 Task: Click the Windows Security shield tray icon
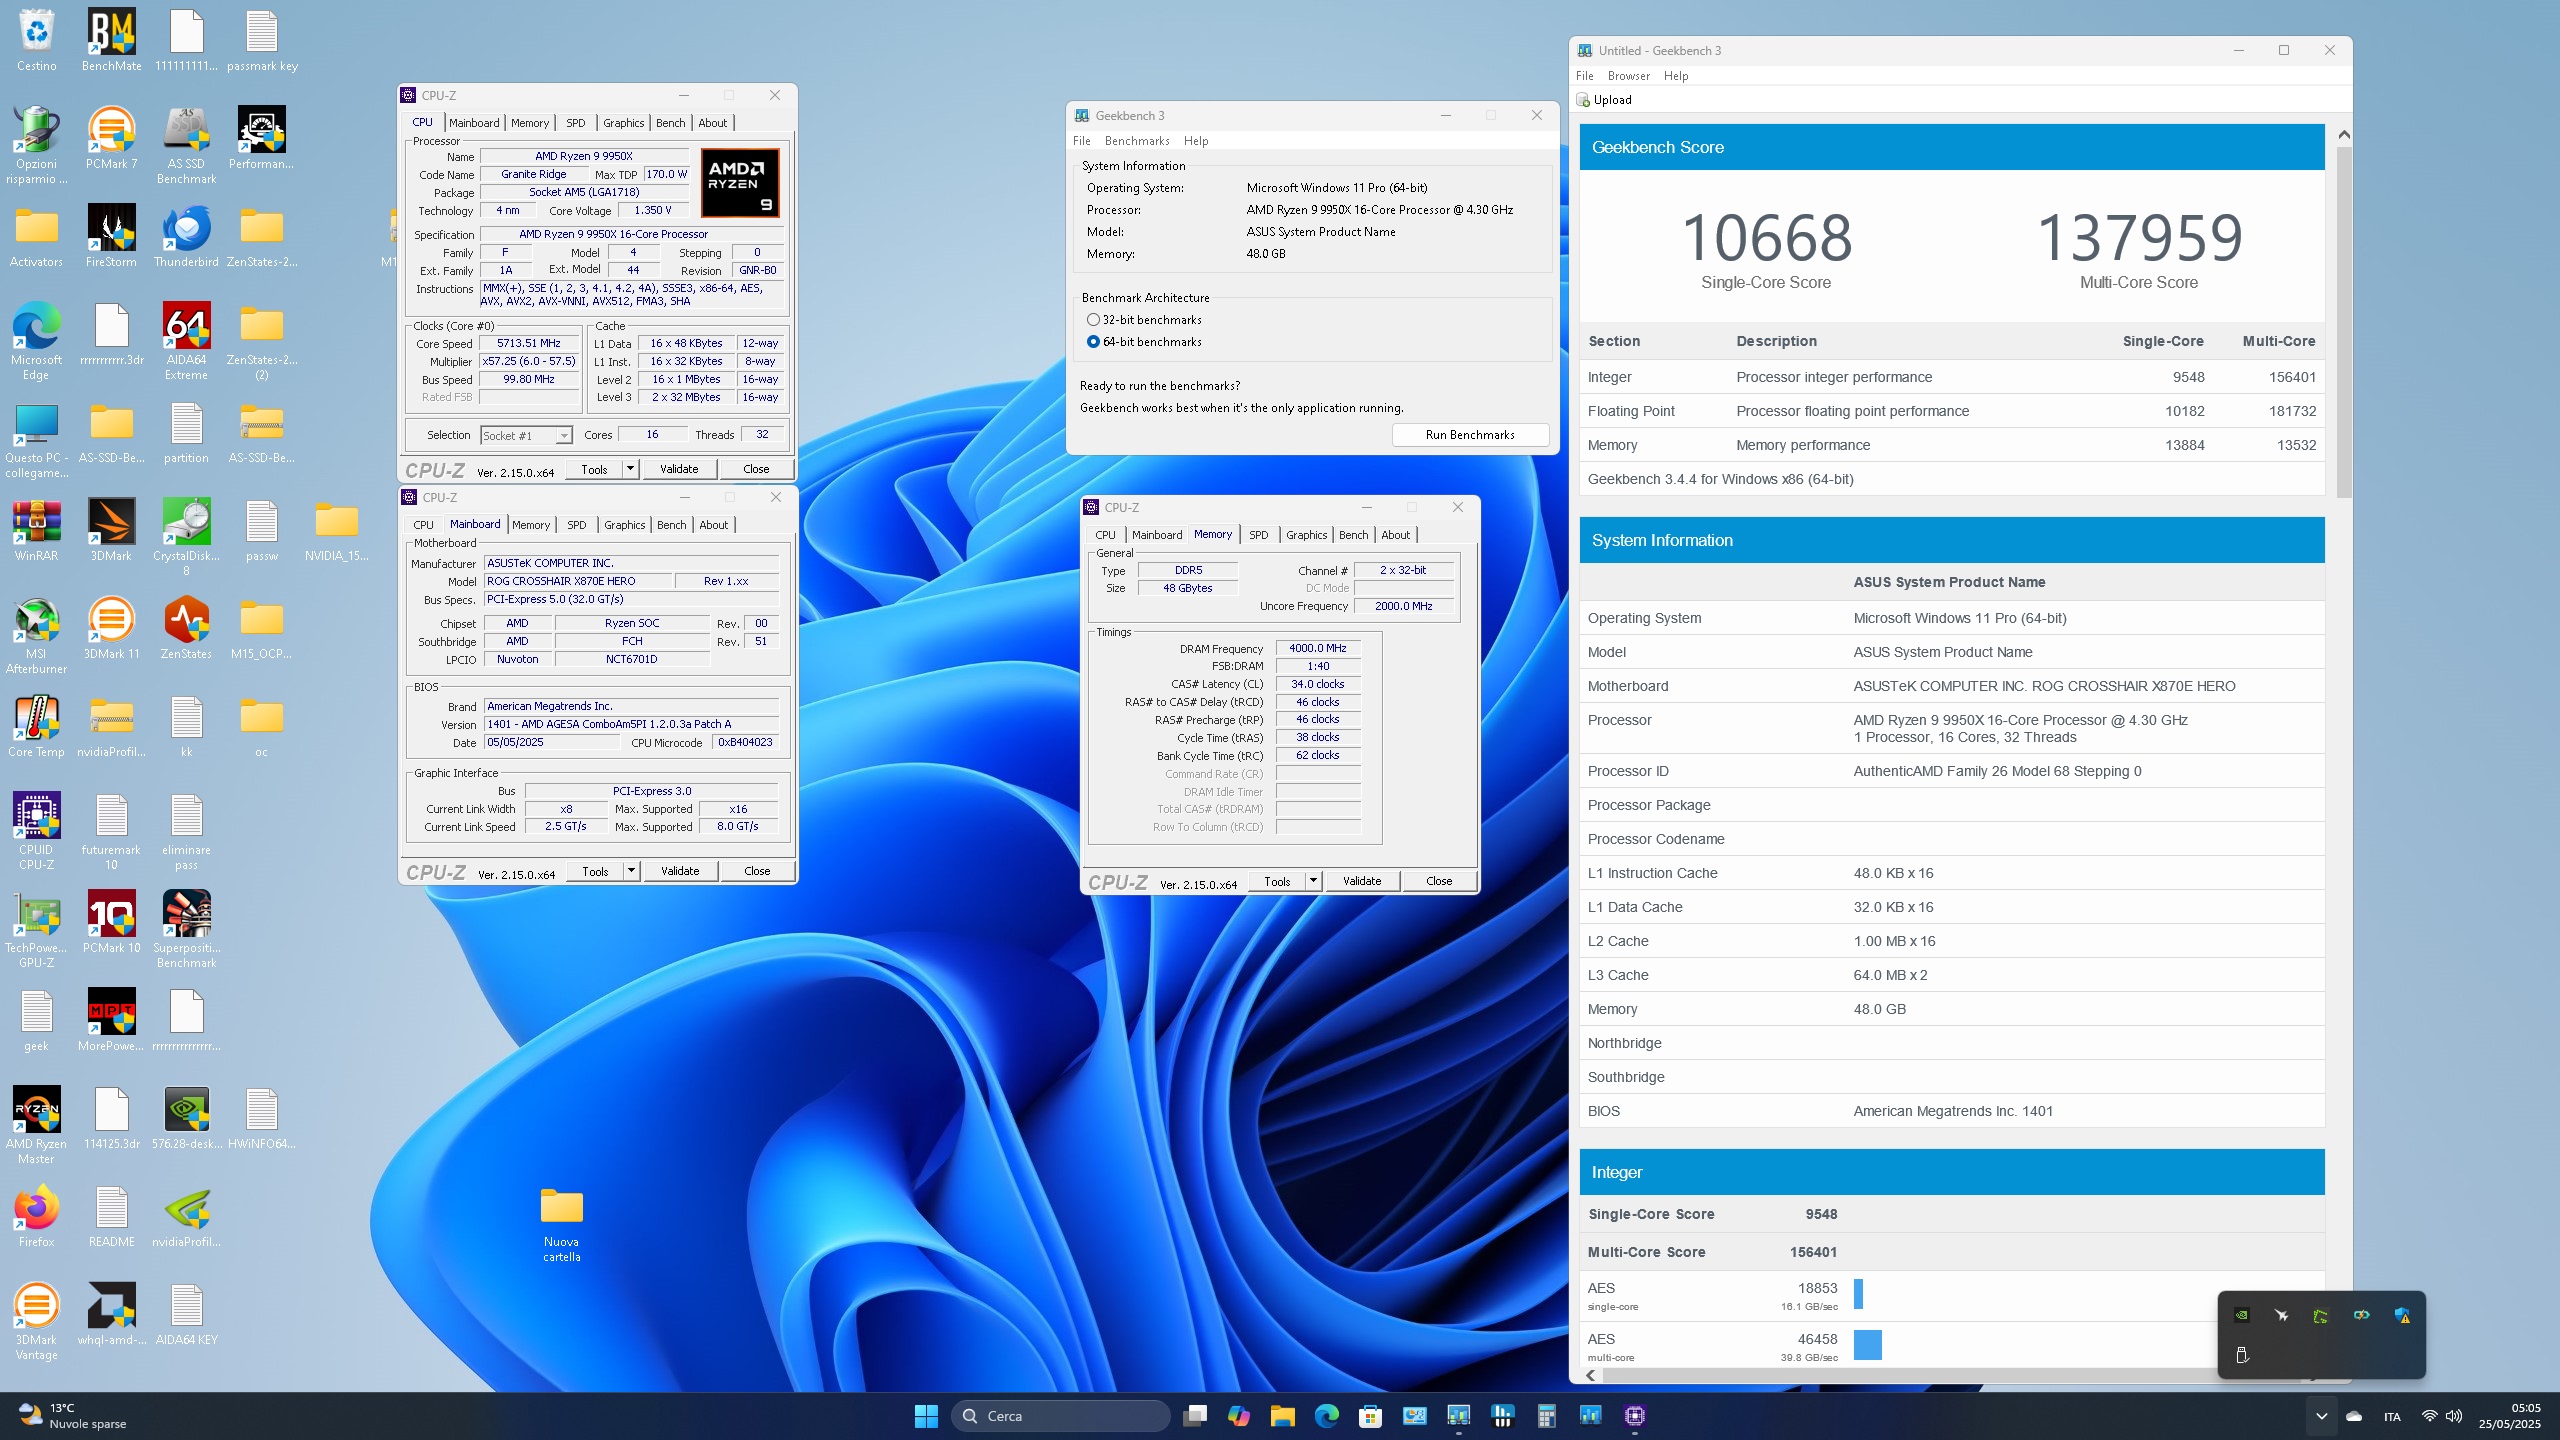(x=2402, y=1315)
